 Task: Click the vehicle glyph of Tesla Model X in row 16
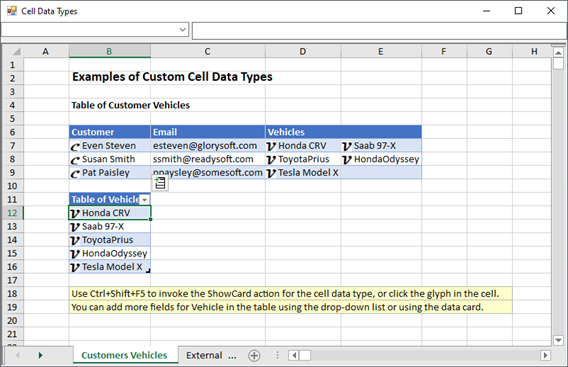(x=75, y=267)
